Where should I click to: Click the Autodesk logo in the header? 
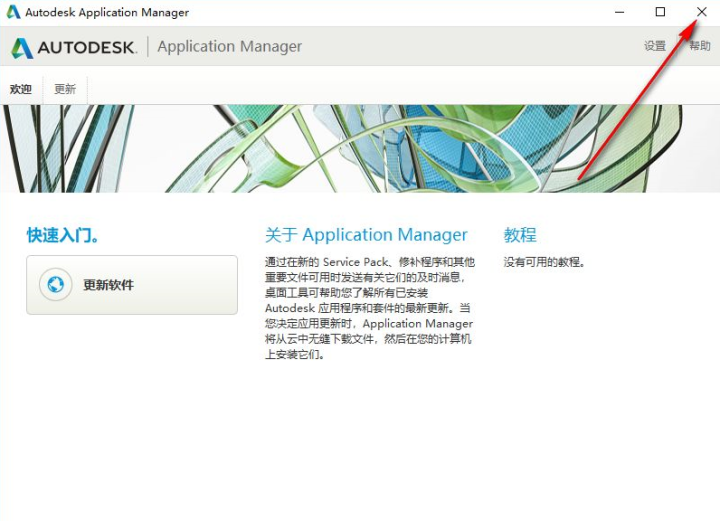(x=22, y=47)
